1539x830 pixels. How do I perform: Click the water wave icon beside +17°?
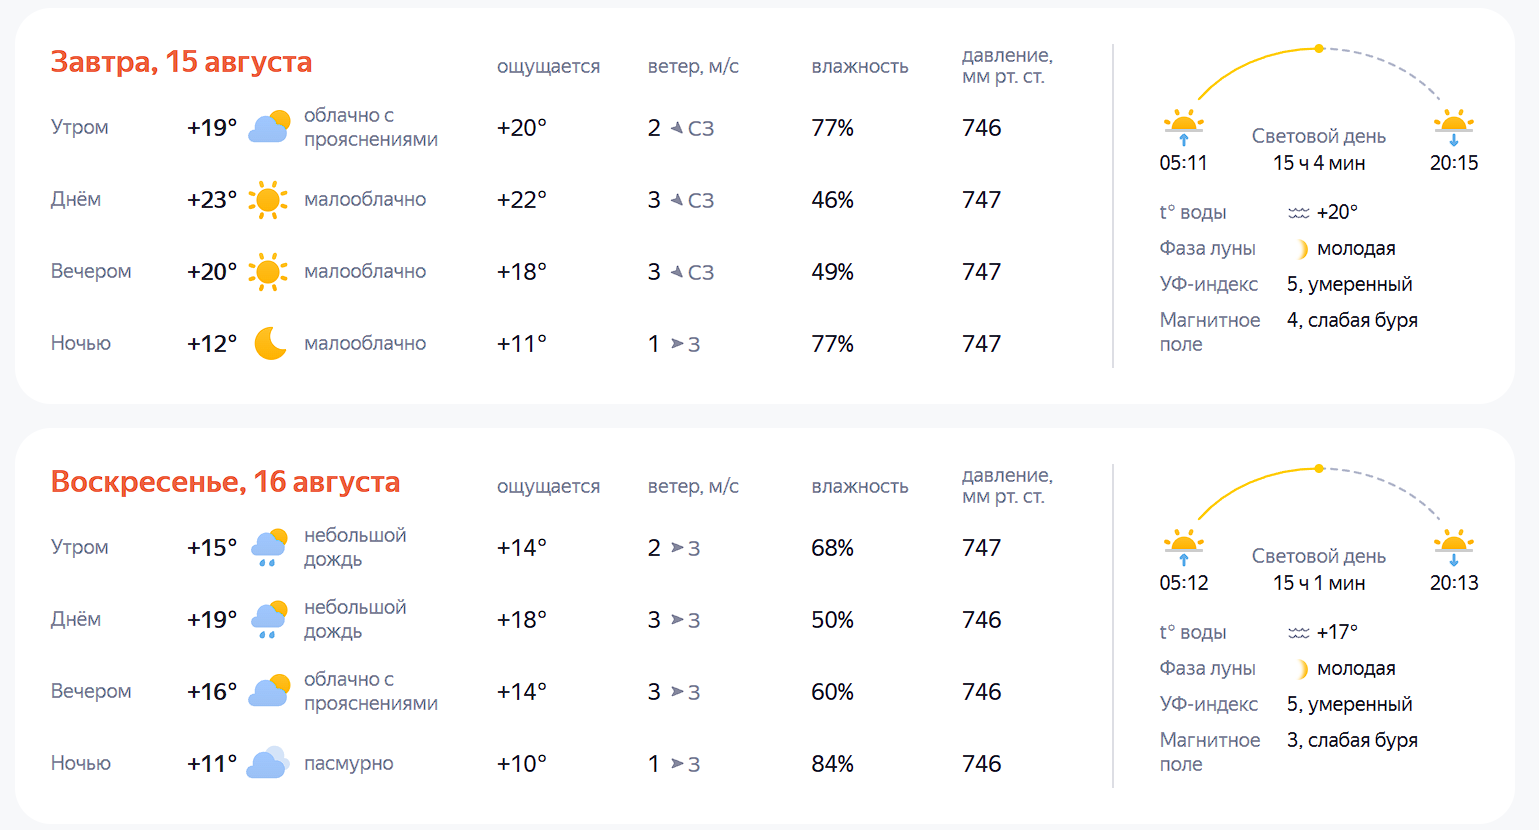[x=1298, y=633]
